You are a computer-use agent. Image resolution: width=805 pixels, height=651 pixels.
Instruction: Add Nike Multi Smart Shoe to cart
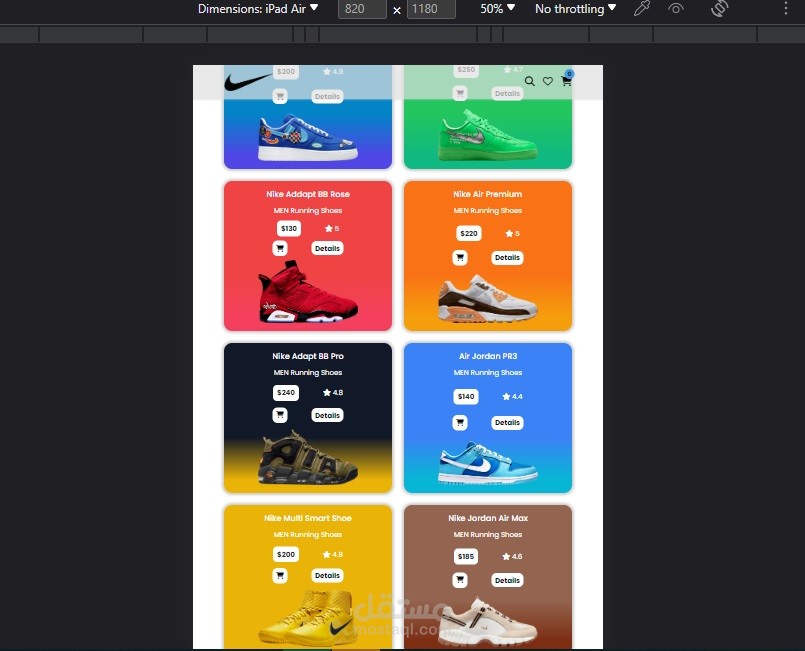click(x=280, y=576)
